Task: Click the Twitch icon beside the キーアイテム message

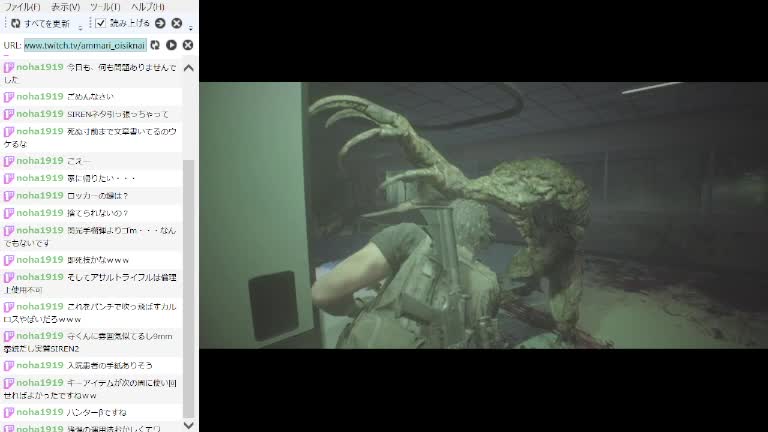Action: pos(9,383)
